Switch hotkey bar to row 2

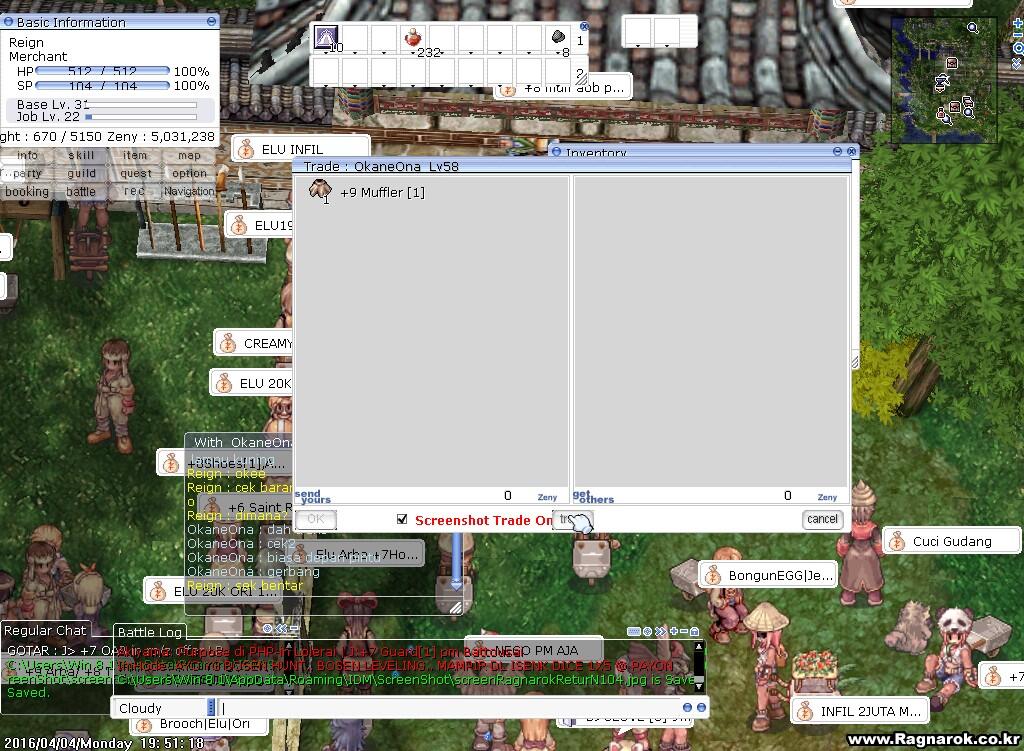[x=580, y=72]
